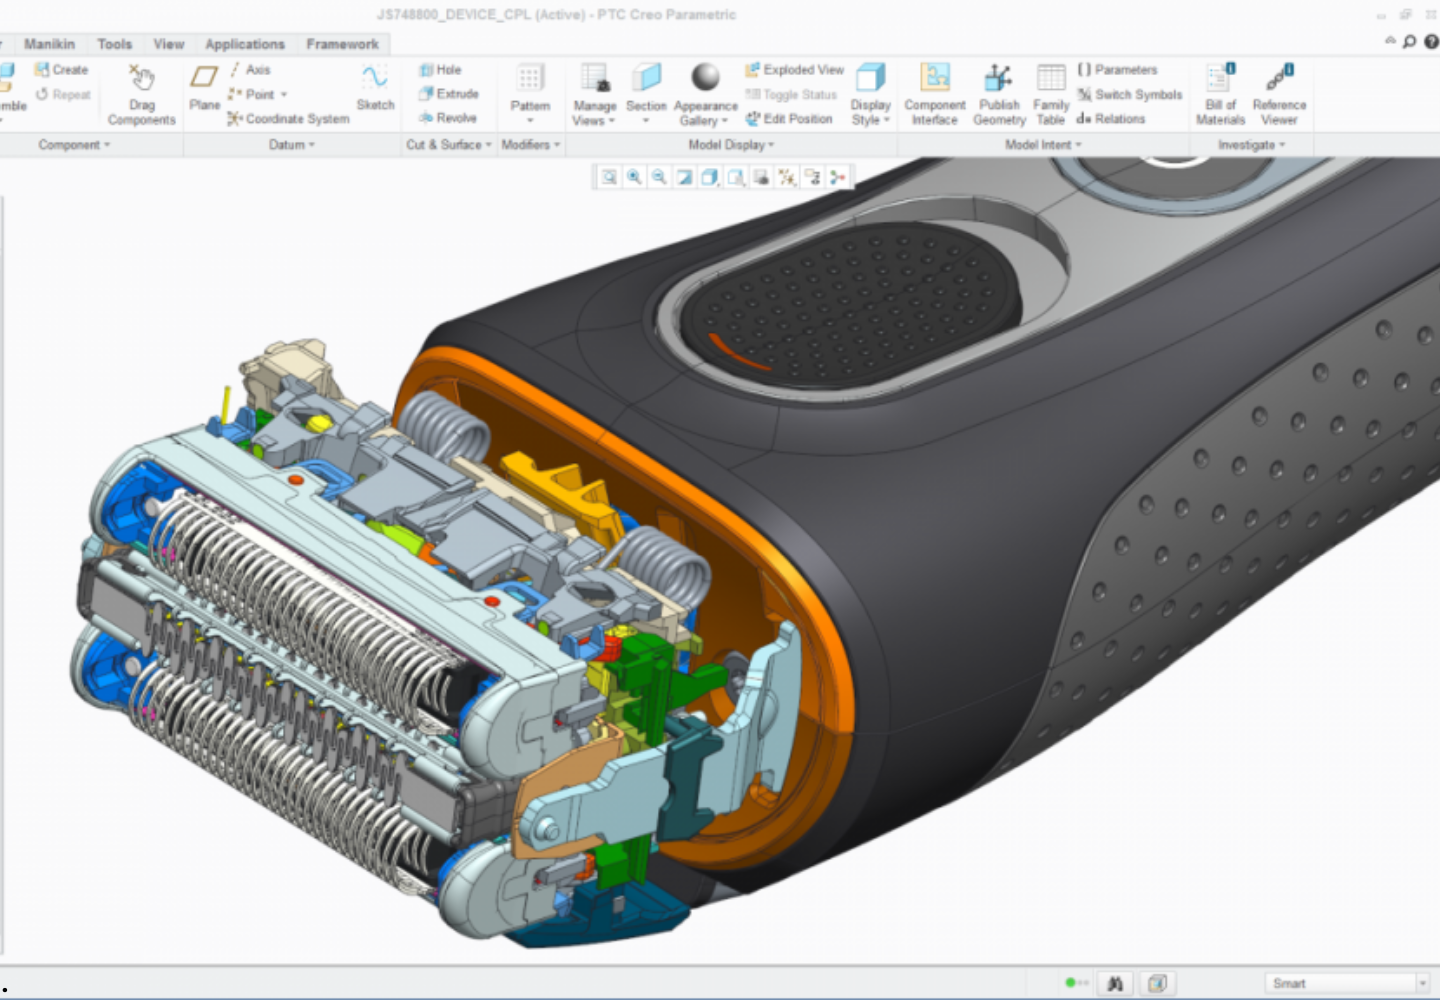Image resolution: width=1440 pixels, height=1000 pixels.
Task: Select the Drag Components tool
Action: [141, 95]
